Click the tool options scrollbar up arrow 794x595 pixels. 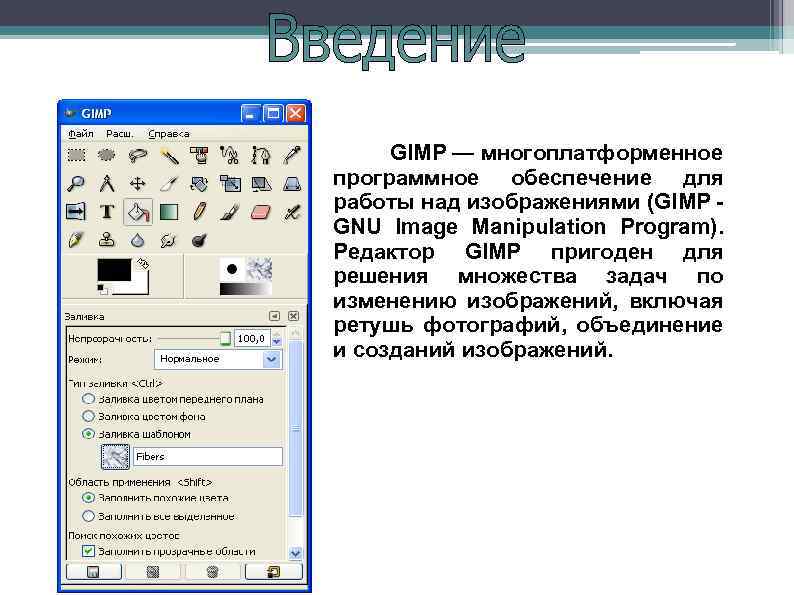(x=295, y=333)
